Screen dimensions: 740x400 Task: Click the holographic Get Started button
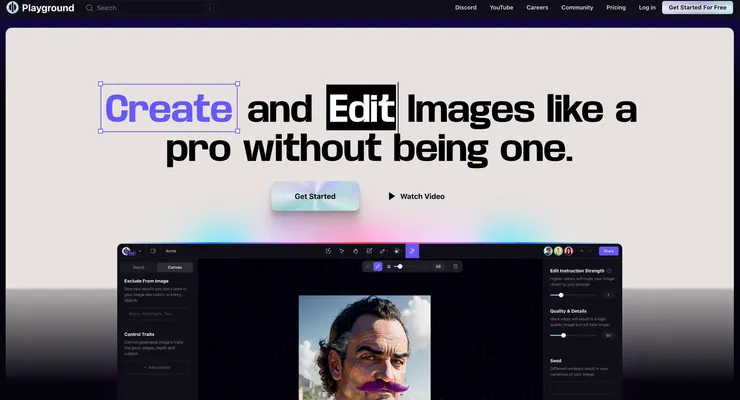(315, 196)
